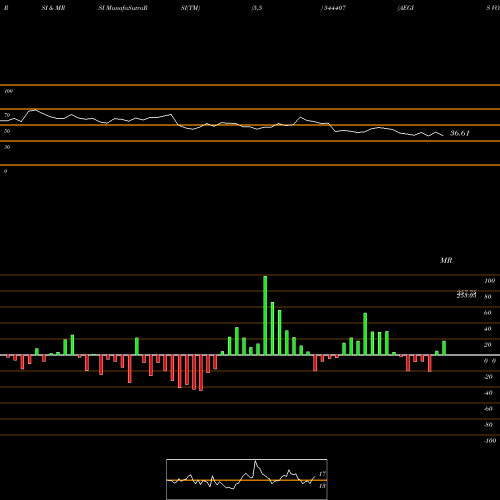Click the 70 label on RSI axis
The width and height of the screenshot is (500, 500).
pyautogui.click(x=7, y=115)
